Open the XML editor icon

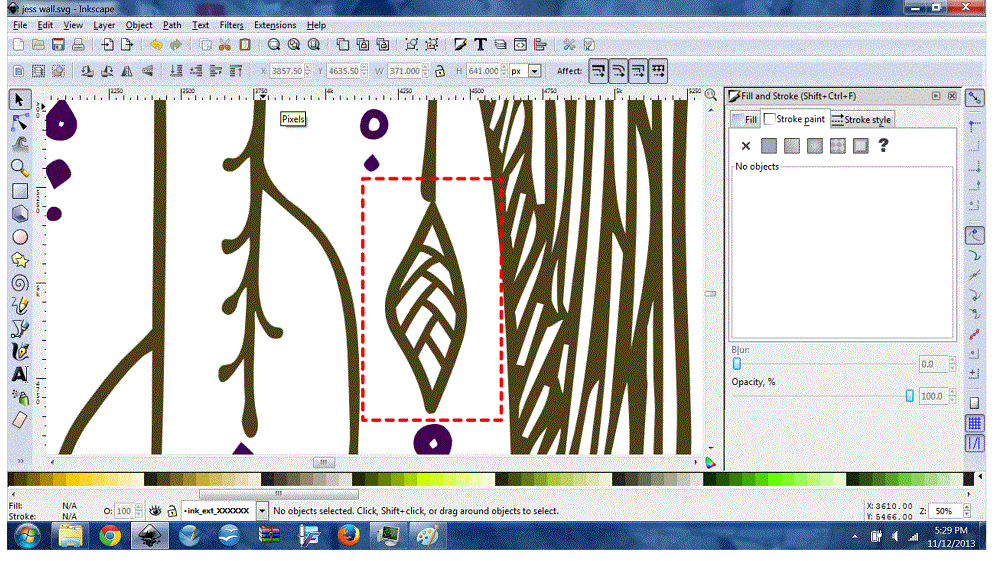[520, 45]
